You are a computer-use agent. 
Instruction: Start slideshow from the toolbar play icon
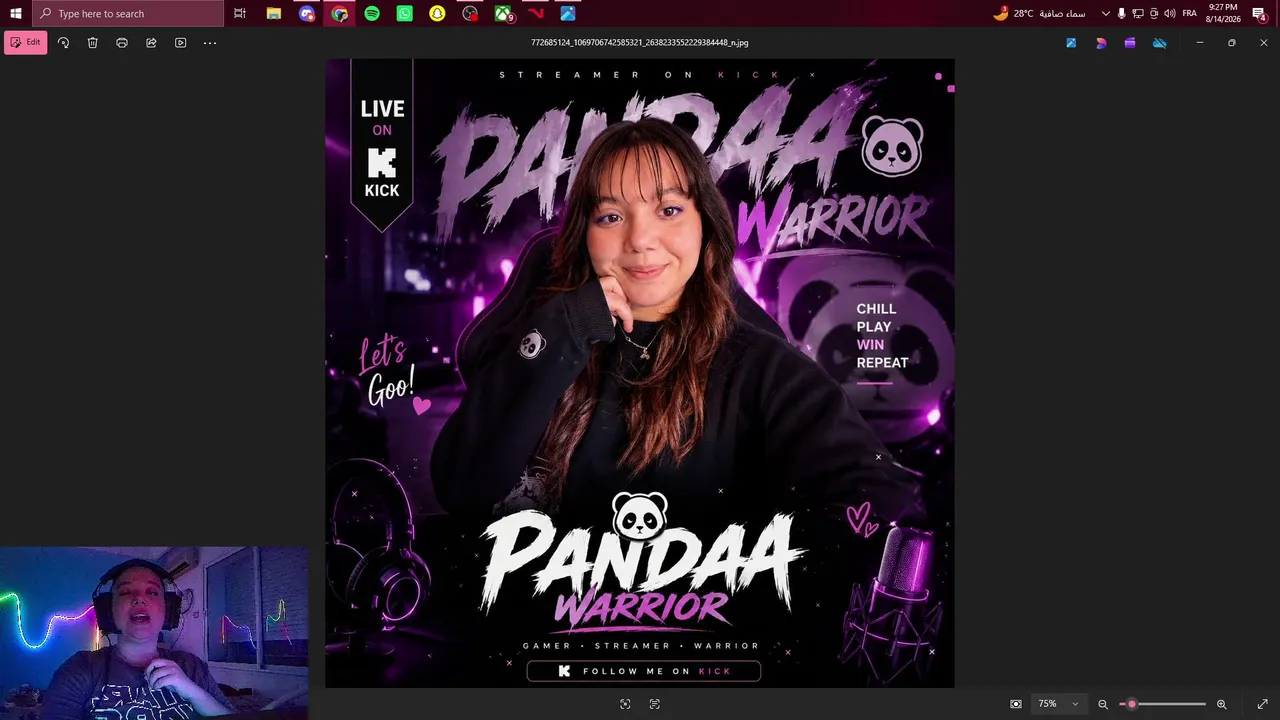[x=180, y=43]
